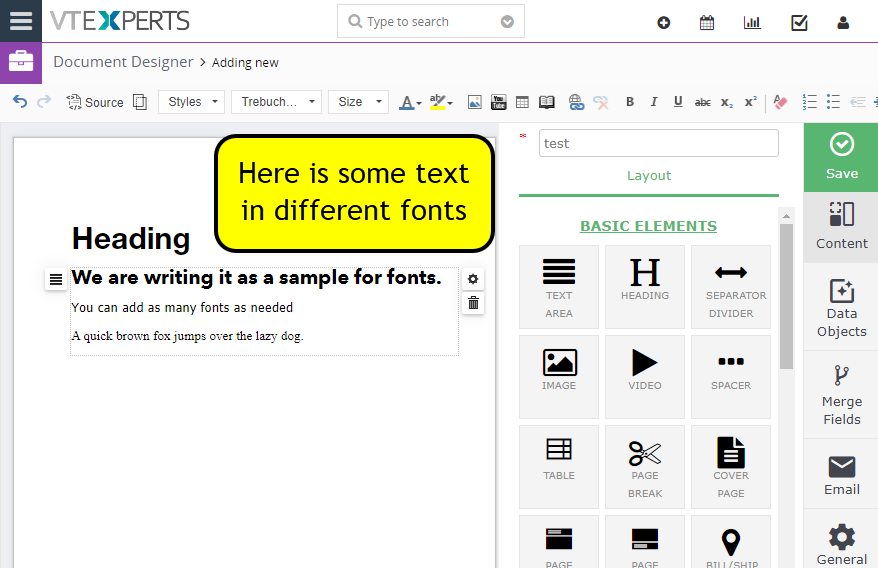Open the user profile icon
878x568 pixels.
843,22
